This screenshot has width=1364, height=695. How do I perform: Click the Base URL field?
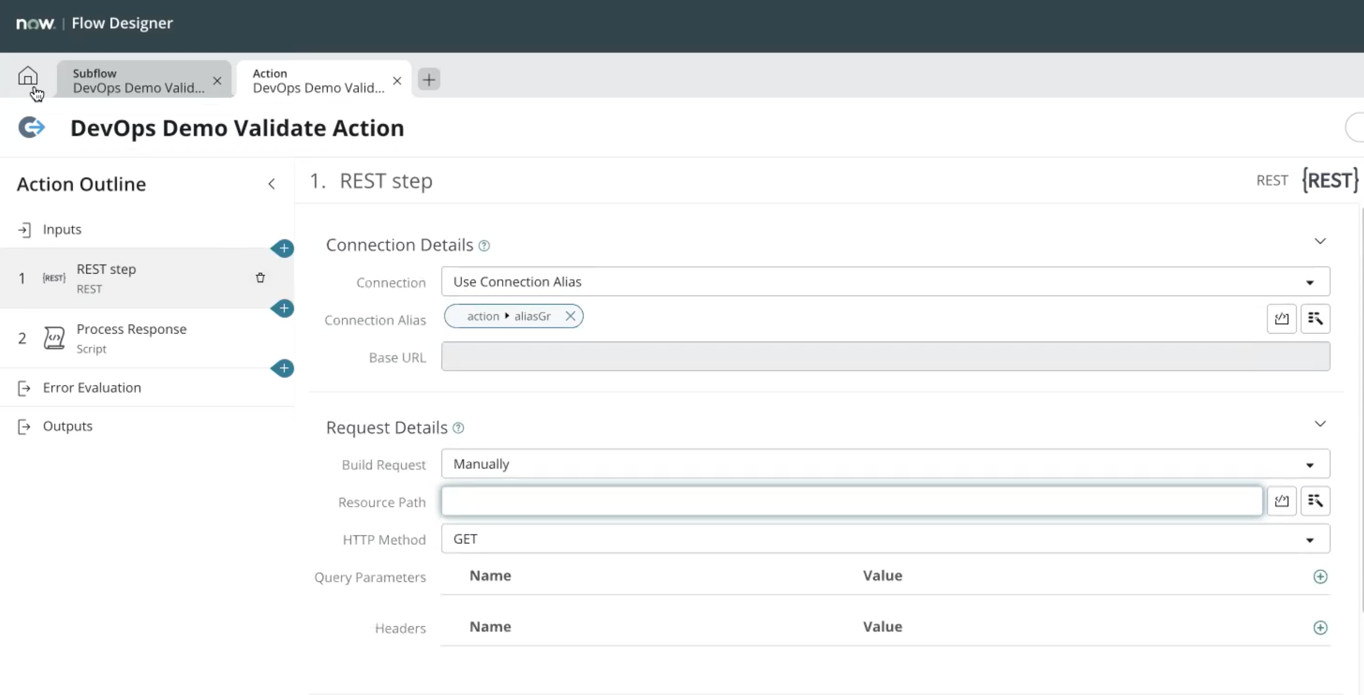coord(885,357)
